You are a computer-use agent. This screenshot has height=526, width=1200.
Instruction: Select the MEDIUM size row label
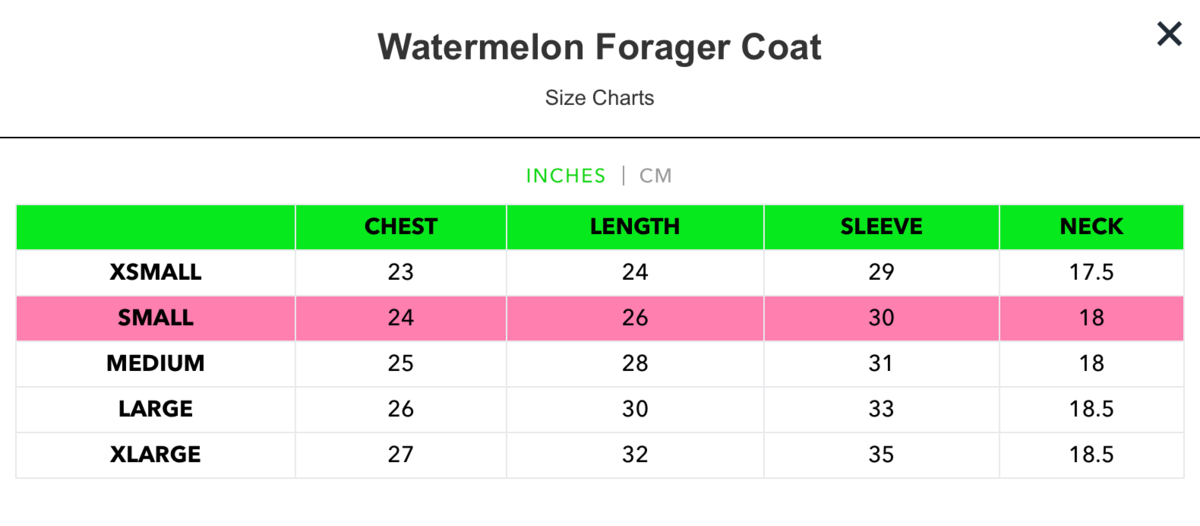point(156,363)
